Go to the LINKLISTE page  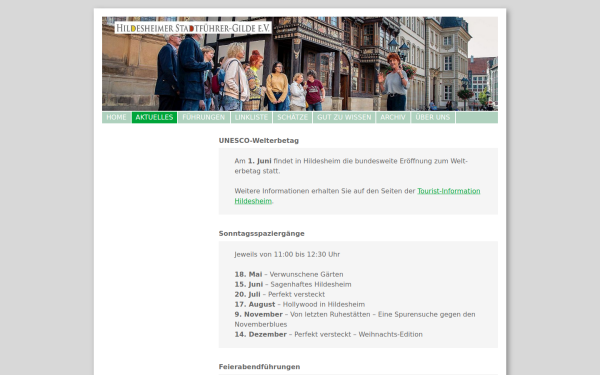tap(251, 117)
